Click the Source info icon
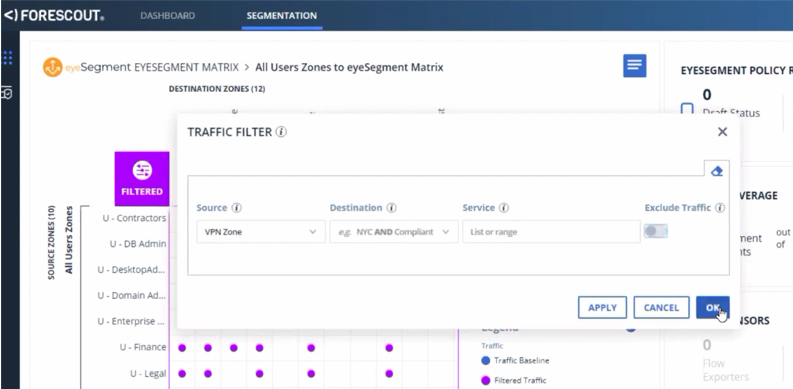The height and width of the screenshot is (389, 793). point(237,208)
